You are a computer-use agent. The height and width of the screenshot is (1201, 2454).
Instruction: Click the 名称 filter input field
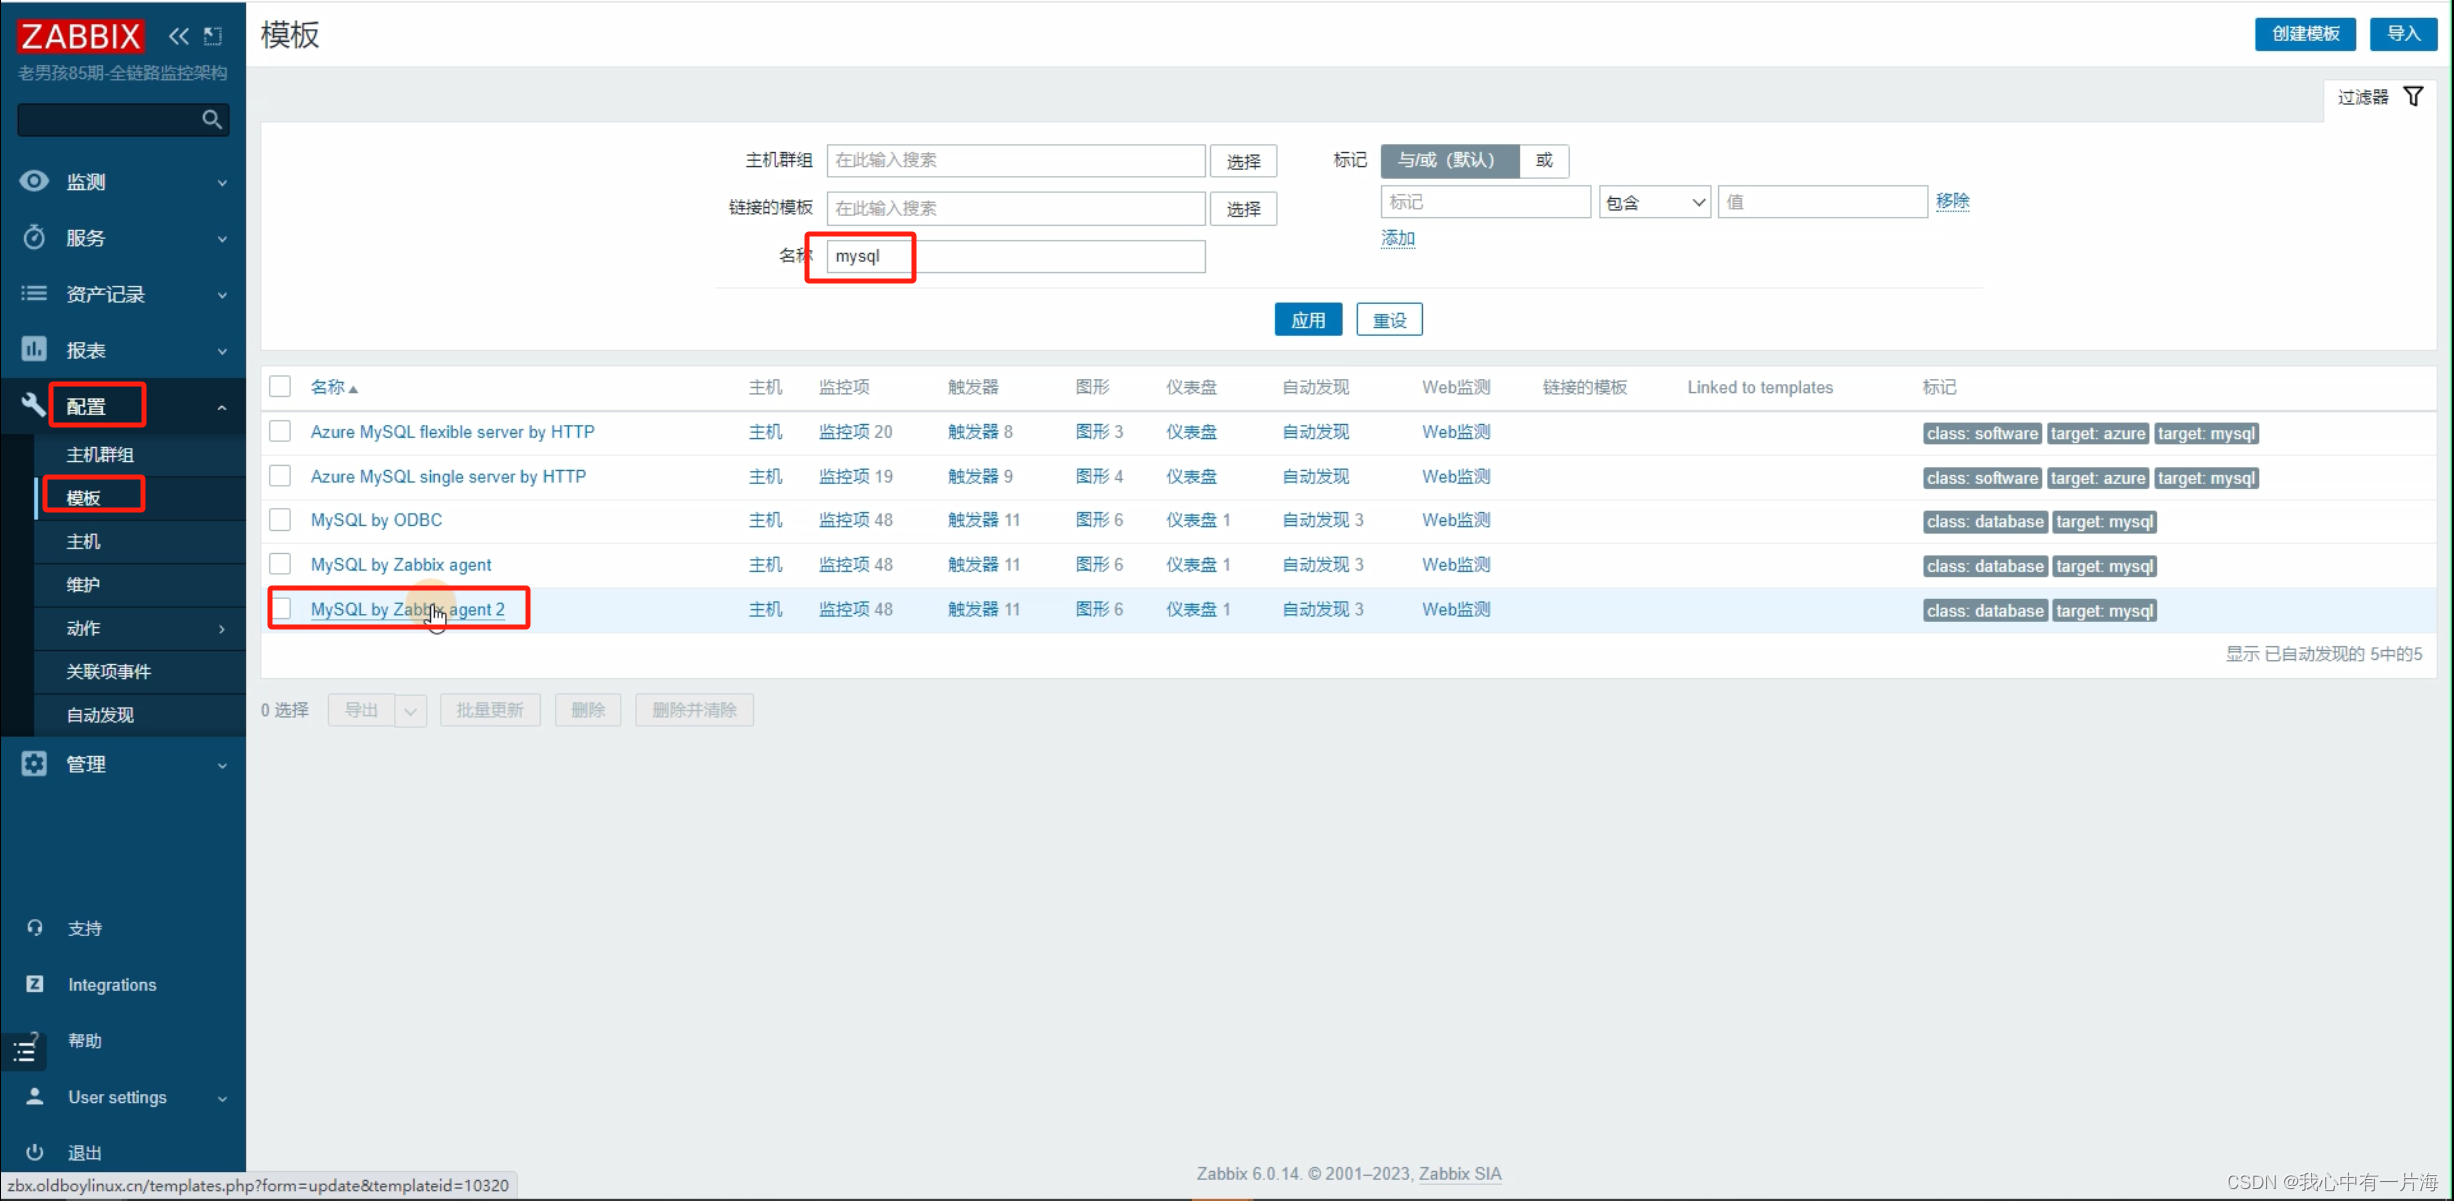(x=1016, y=257)
